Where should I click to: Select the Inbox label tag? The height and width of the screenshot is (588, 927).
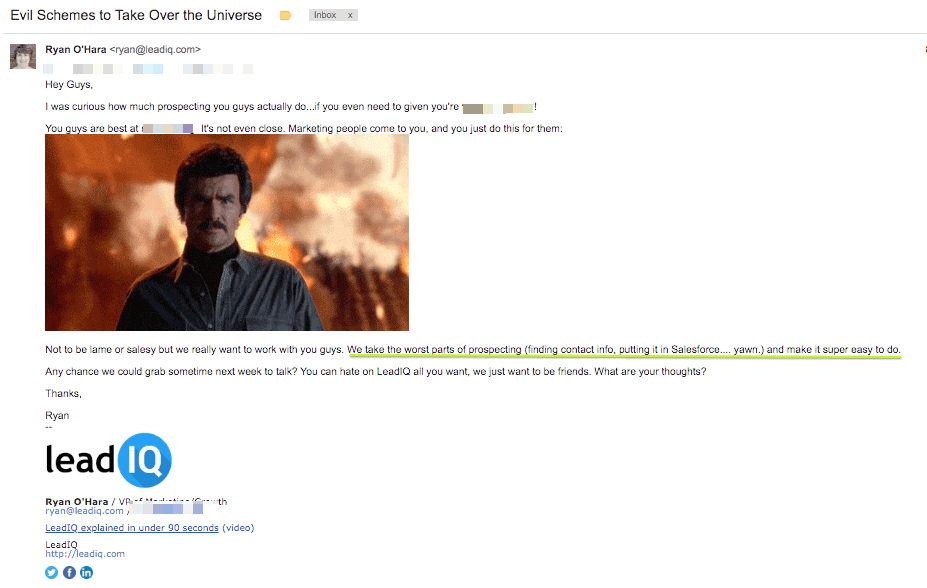[325, 16]
